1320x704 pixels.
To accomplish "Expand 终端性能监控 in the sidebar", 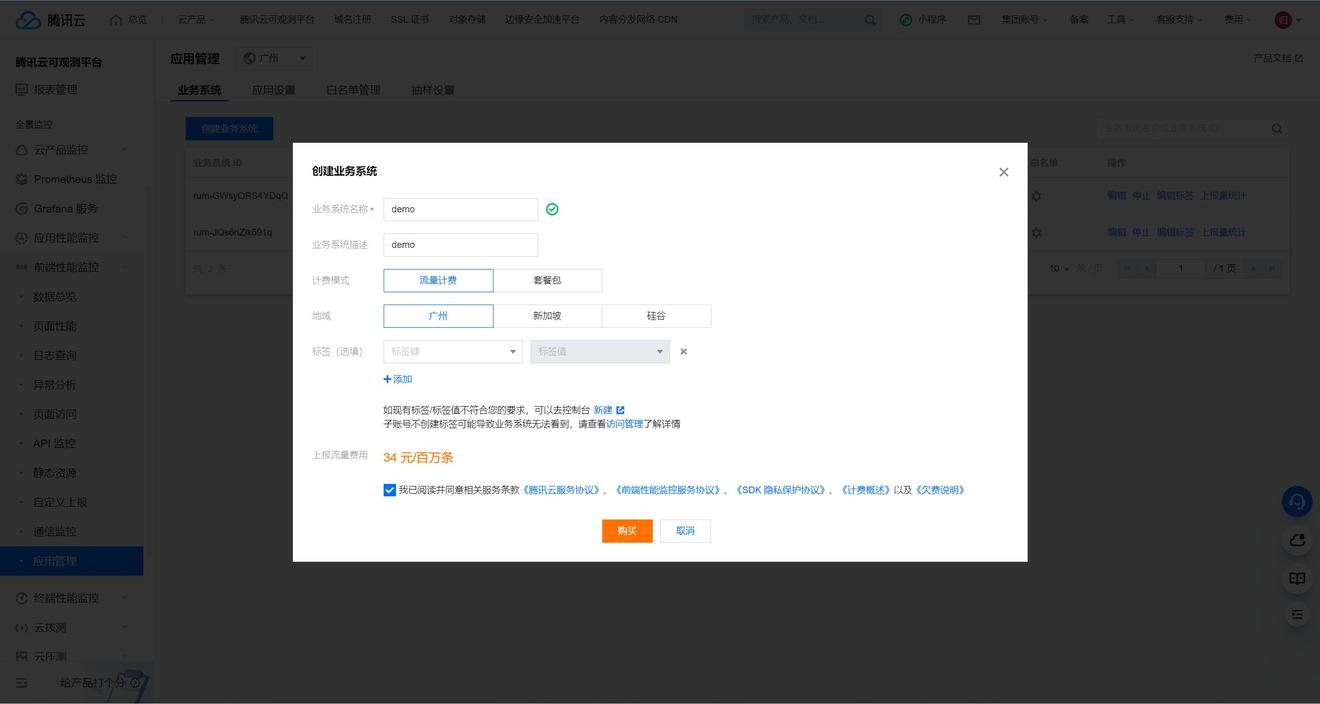I will click(x=66, y=598).
